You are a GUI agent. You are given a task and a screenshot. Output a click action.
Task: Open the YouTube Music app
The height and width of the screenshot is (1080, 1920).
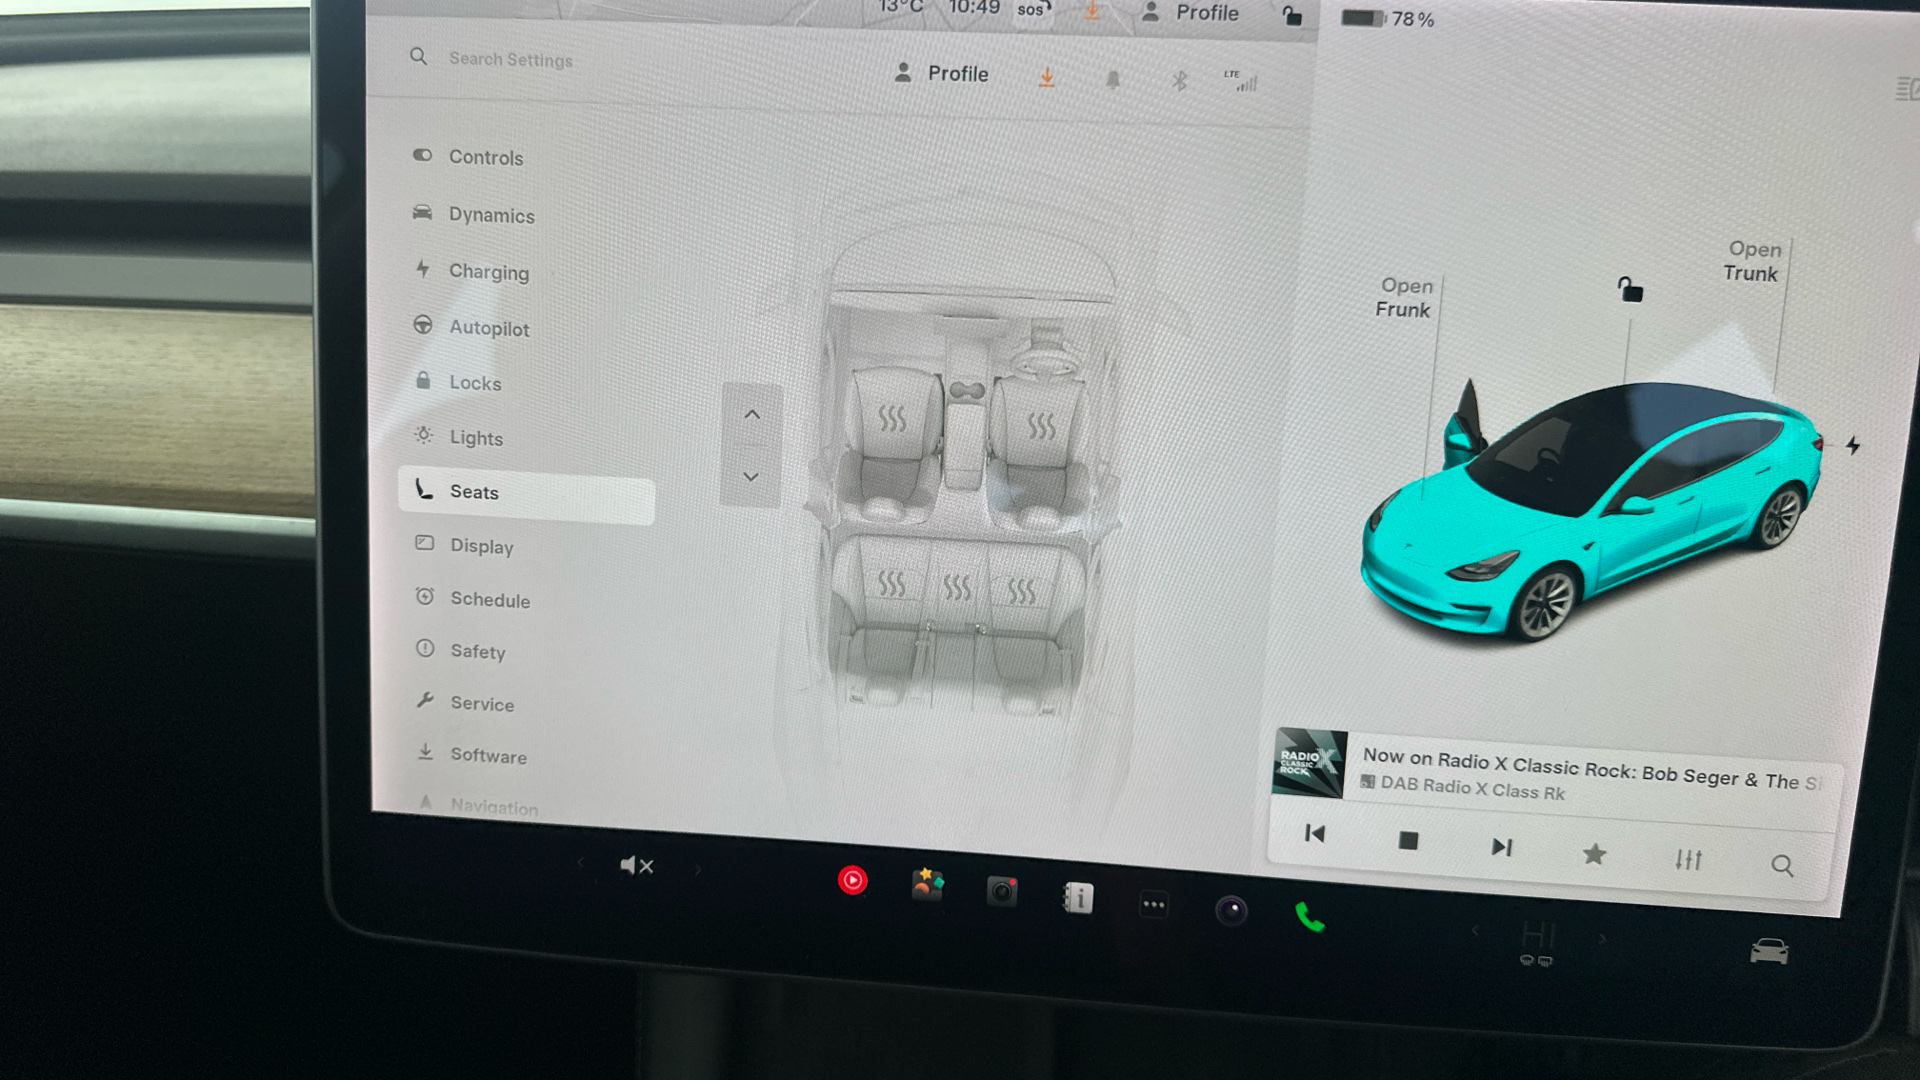(x=852, y=880)
